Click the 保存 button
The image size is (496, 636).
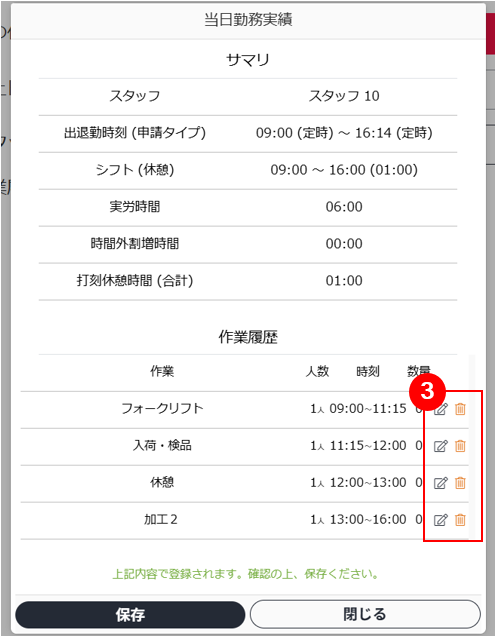coord(130,615)
